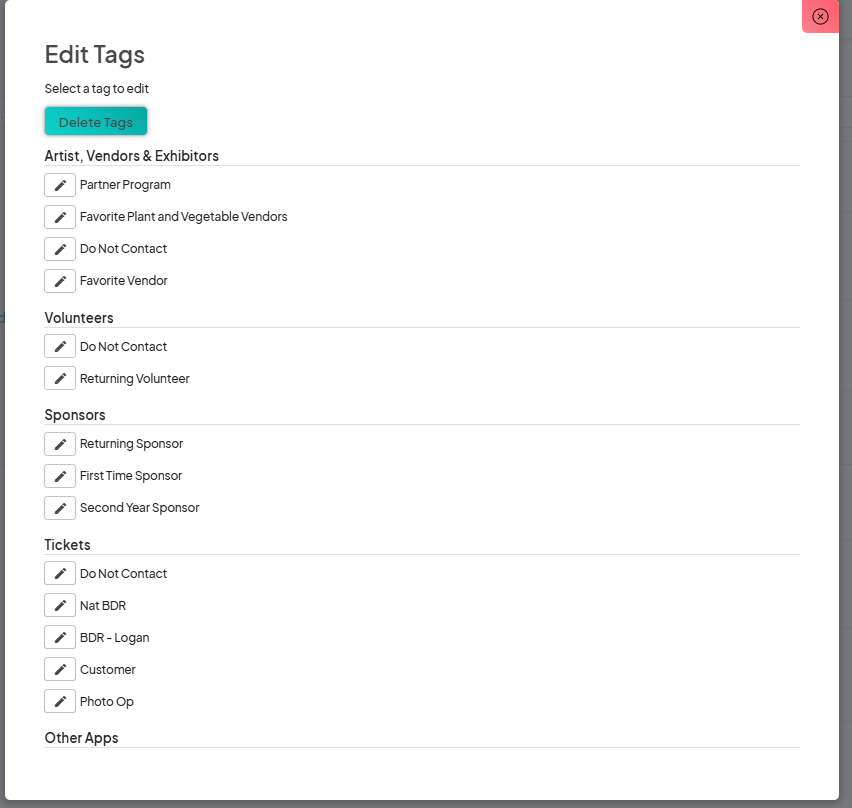
Task: Edit Do Not Contact in the Volunteers section
Action: click(x=59, y=346)
